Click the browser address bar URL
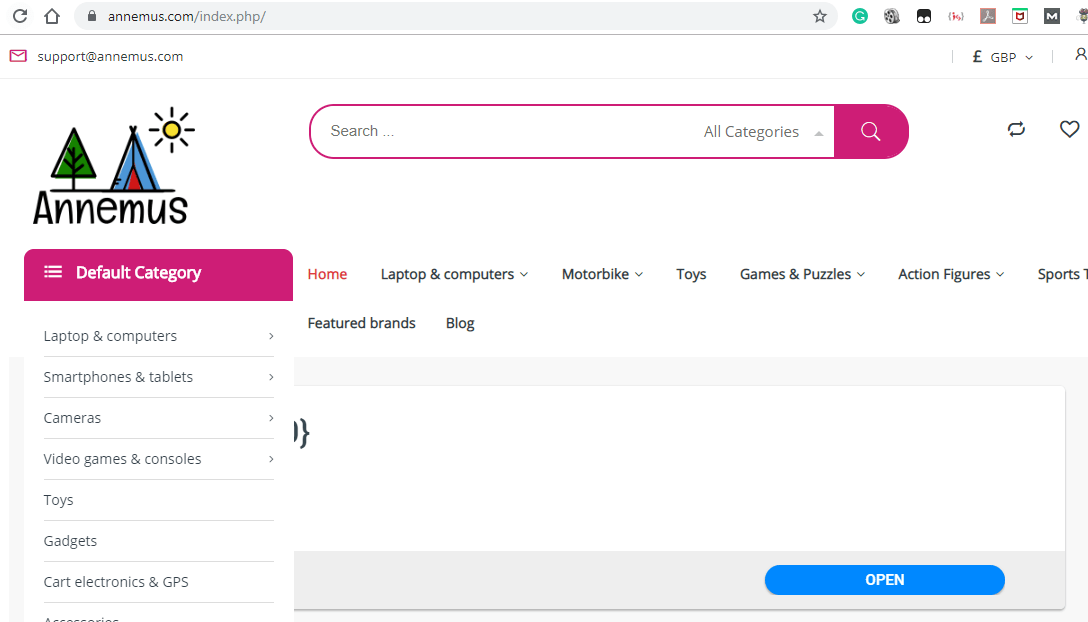Viewport: 1088px width, 622px height. click(x=187, y=16)
